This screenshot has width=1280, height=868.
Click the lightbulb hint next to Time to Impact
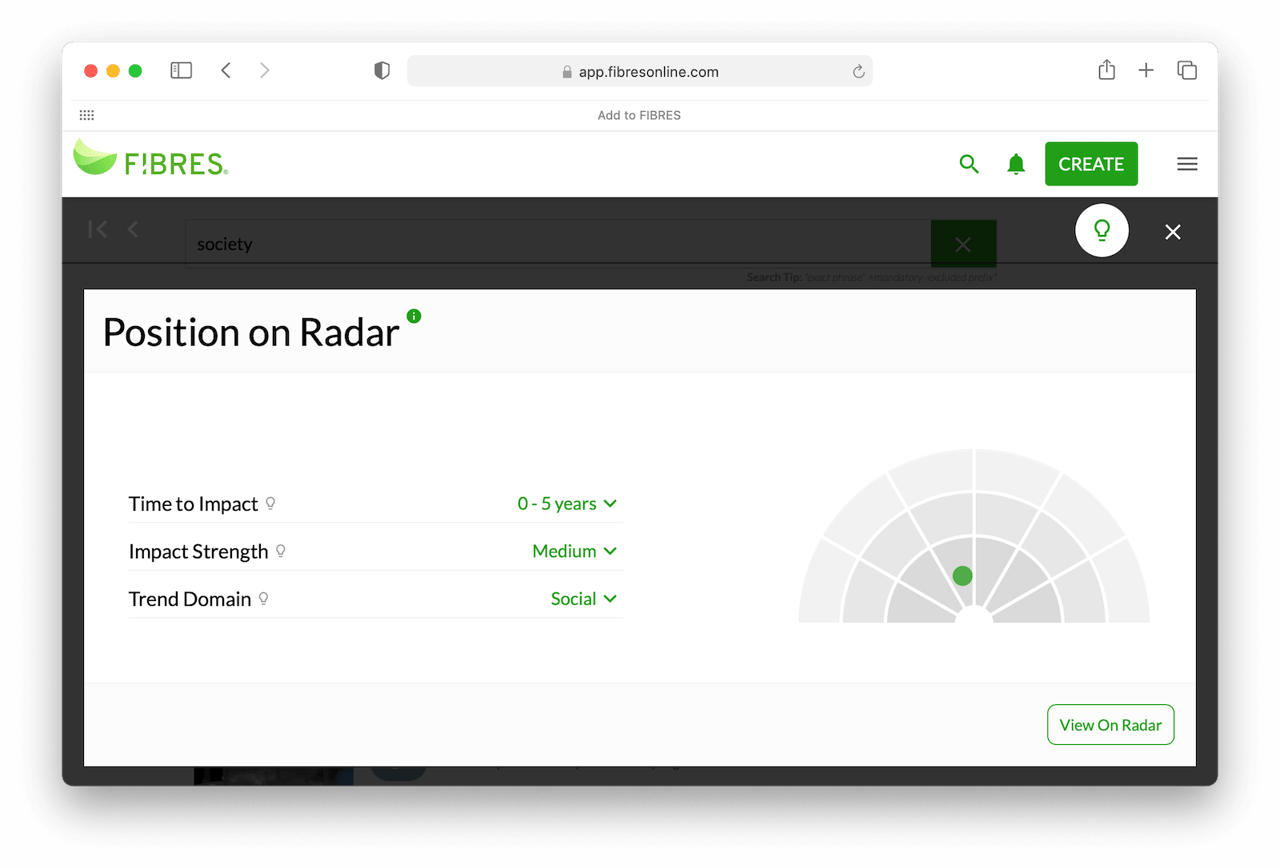[x=270, y=503]
